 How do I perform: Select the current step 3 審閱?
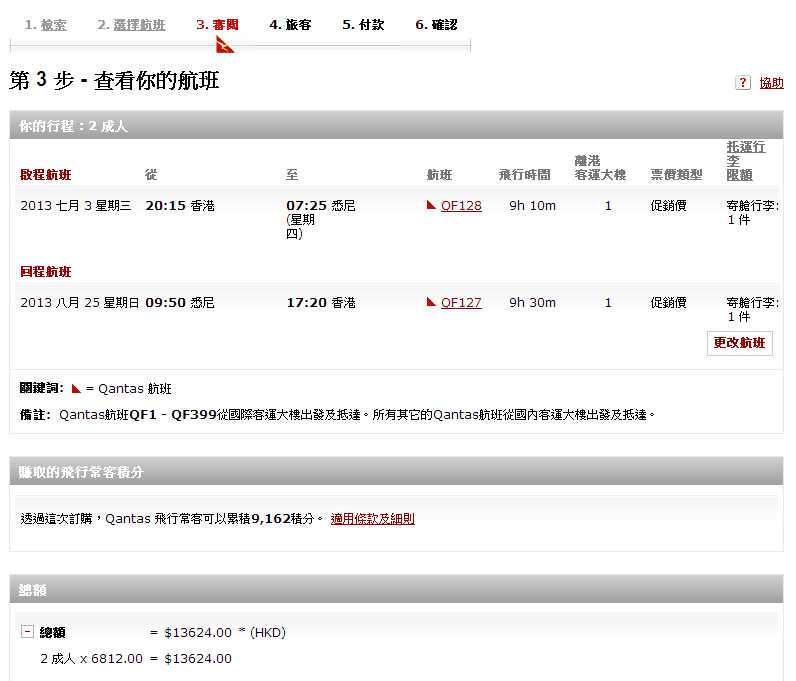(x=217, y=25)
